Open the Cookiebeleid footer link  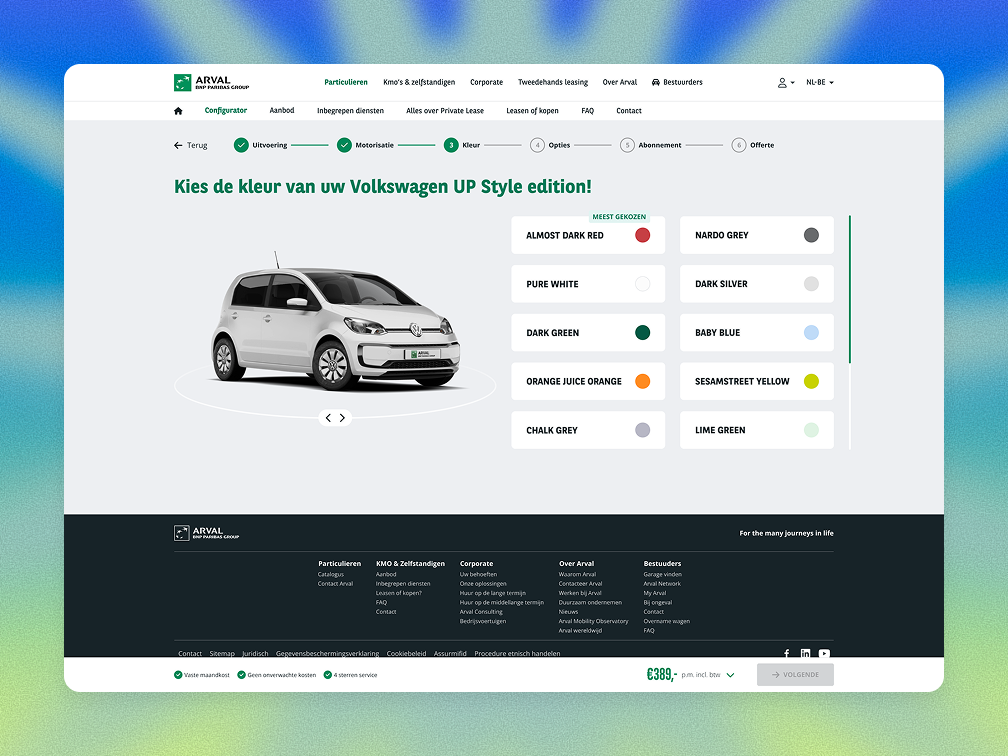[x=406, y=653]
